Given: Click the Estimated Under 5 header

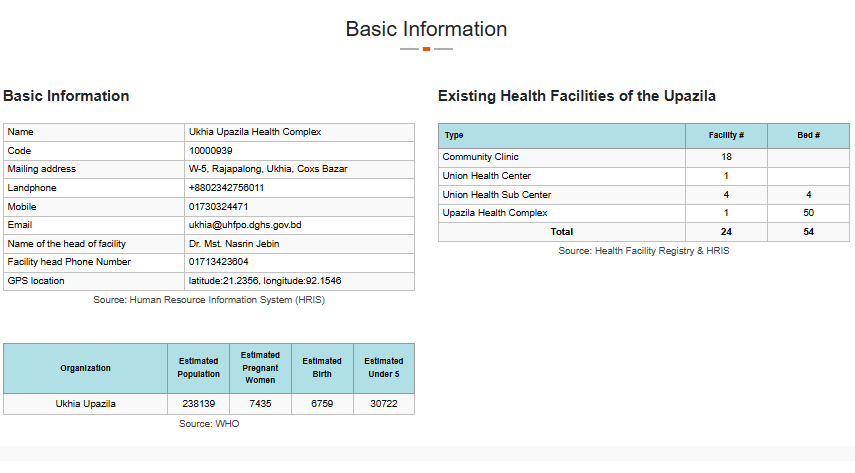Looking at the screenshot, I should coord(383,368).
